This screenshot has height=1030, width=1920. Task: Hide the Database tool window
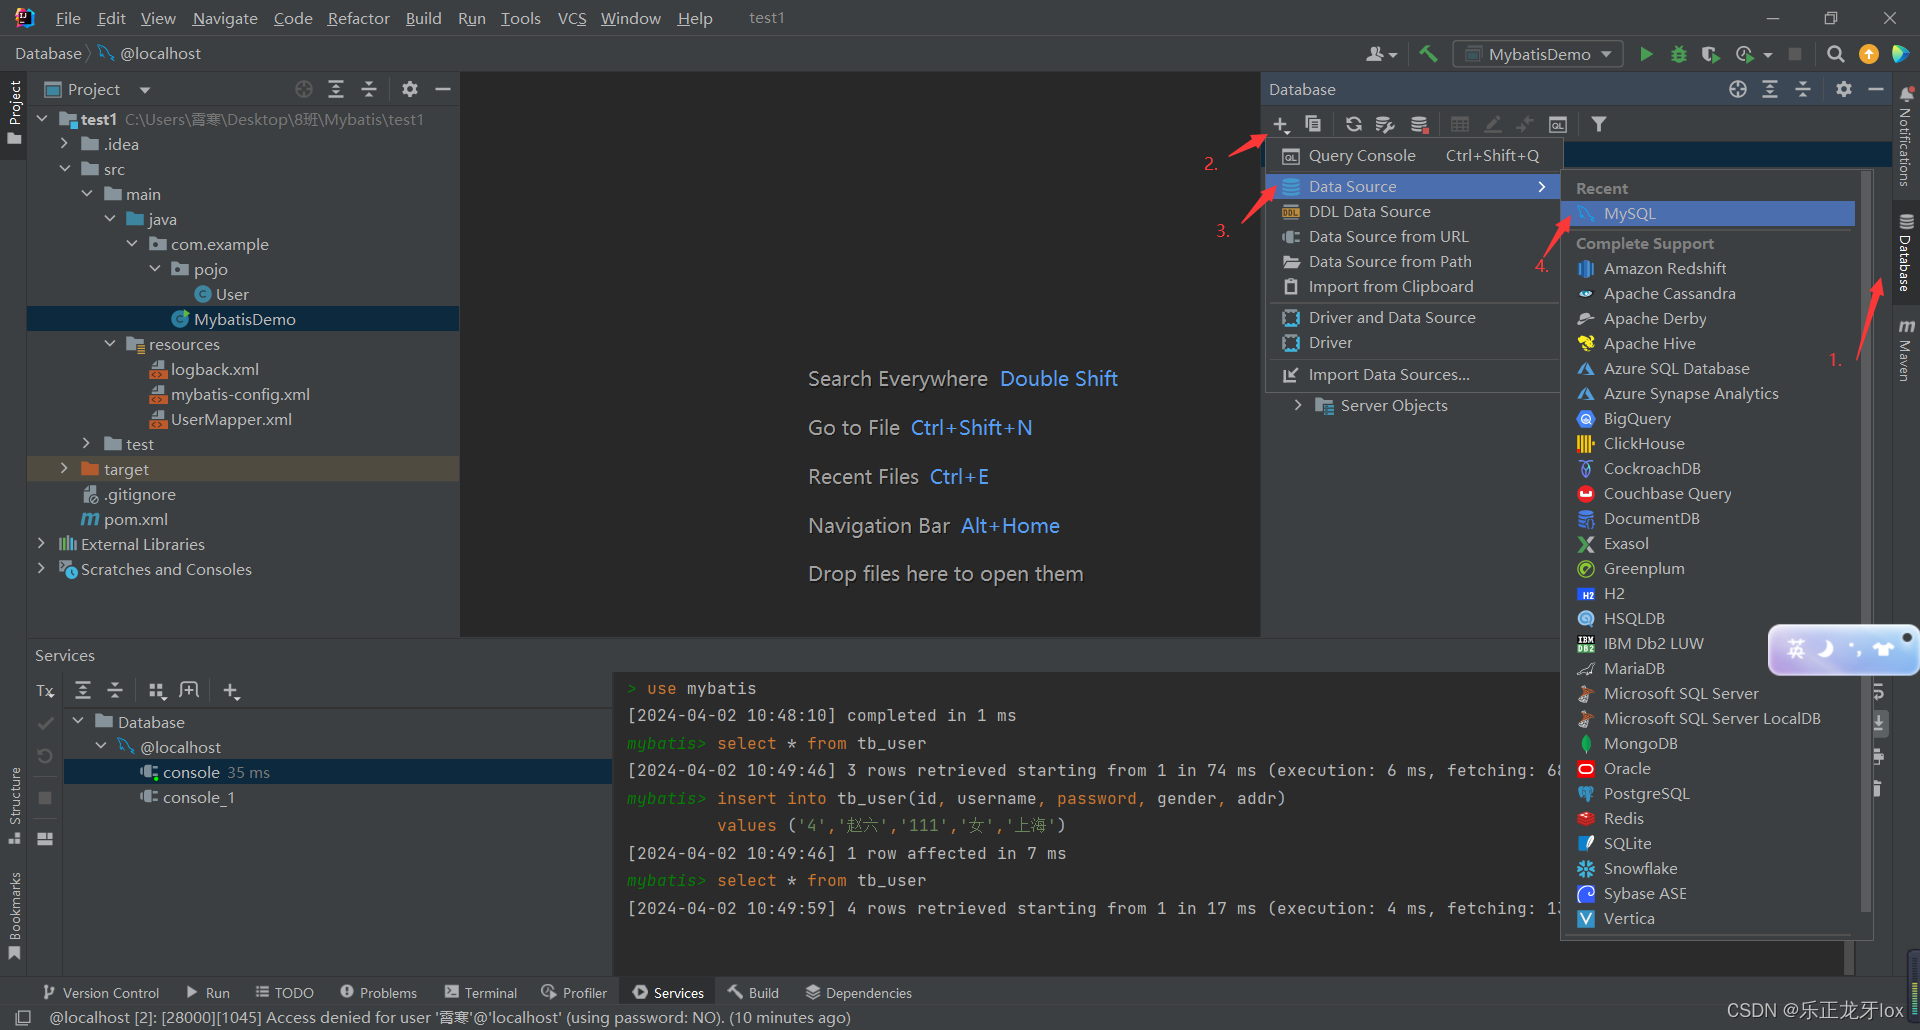click(1876, 89)
